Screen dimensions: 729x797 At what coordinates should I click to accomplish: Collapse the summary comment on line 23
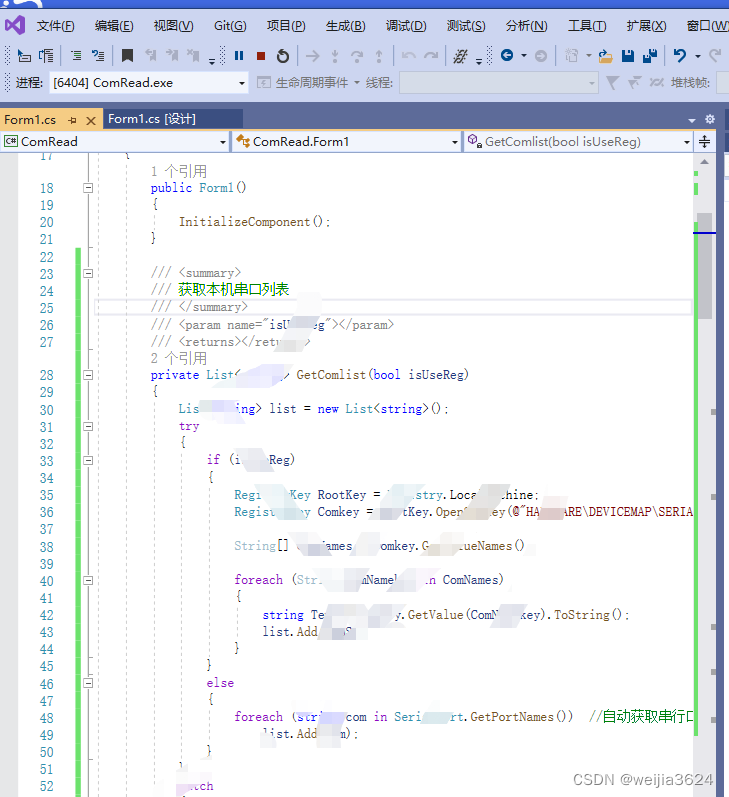tap(88, 273)
